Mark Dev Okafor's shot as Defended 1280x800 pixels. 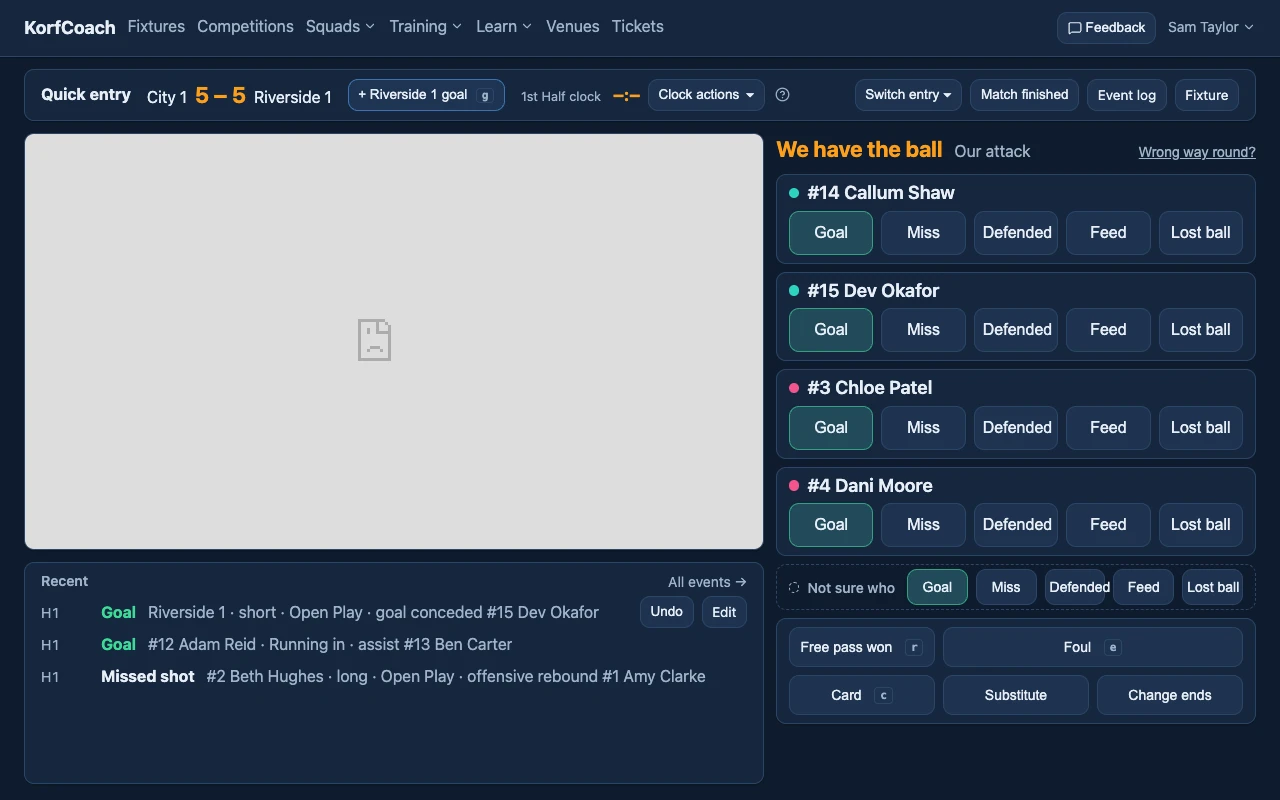(1016, 330)
